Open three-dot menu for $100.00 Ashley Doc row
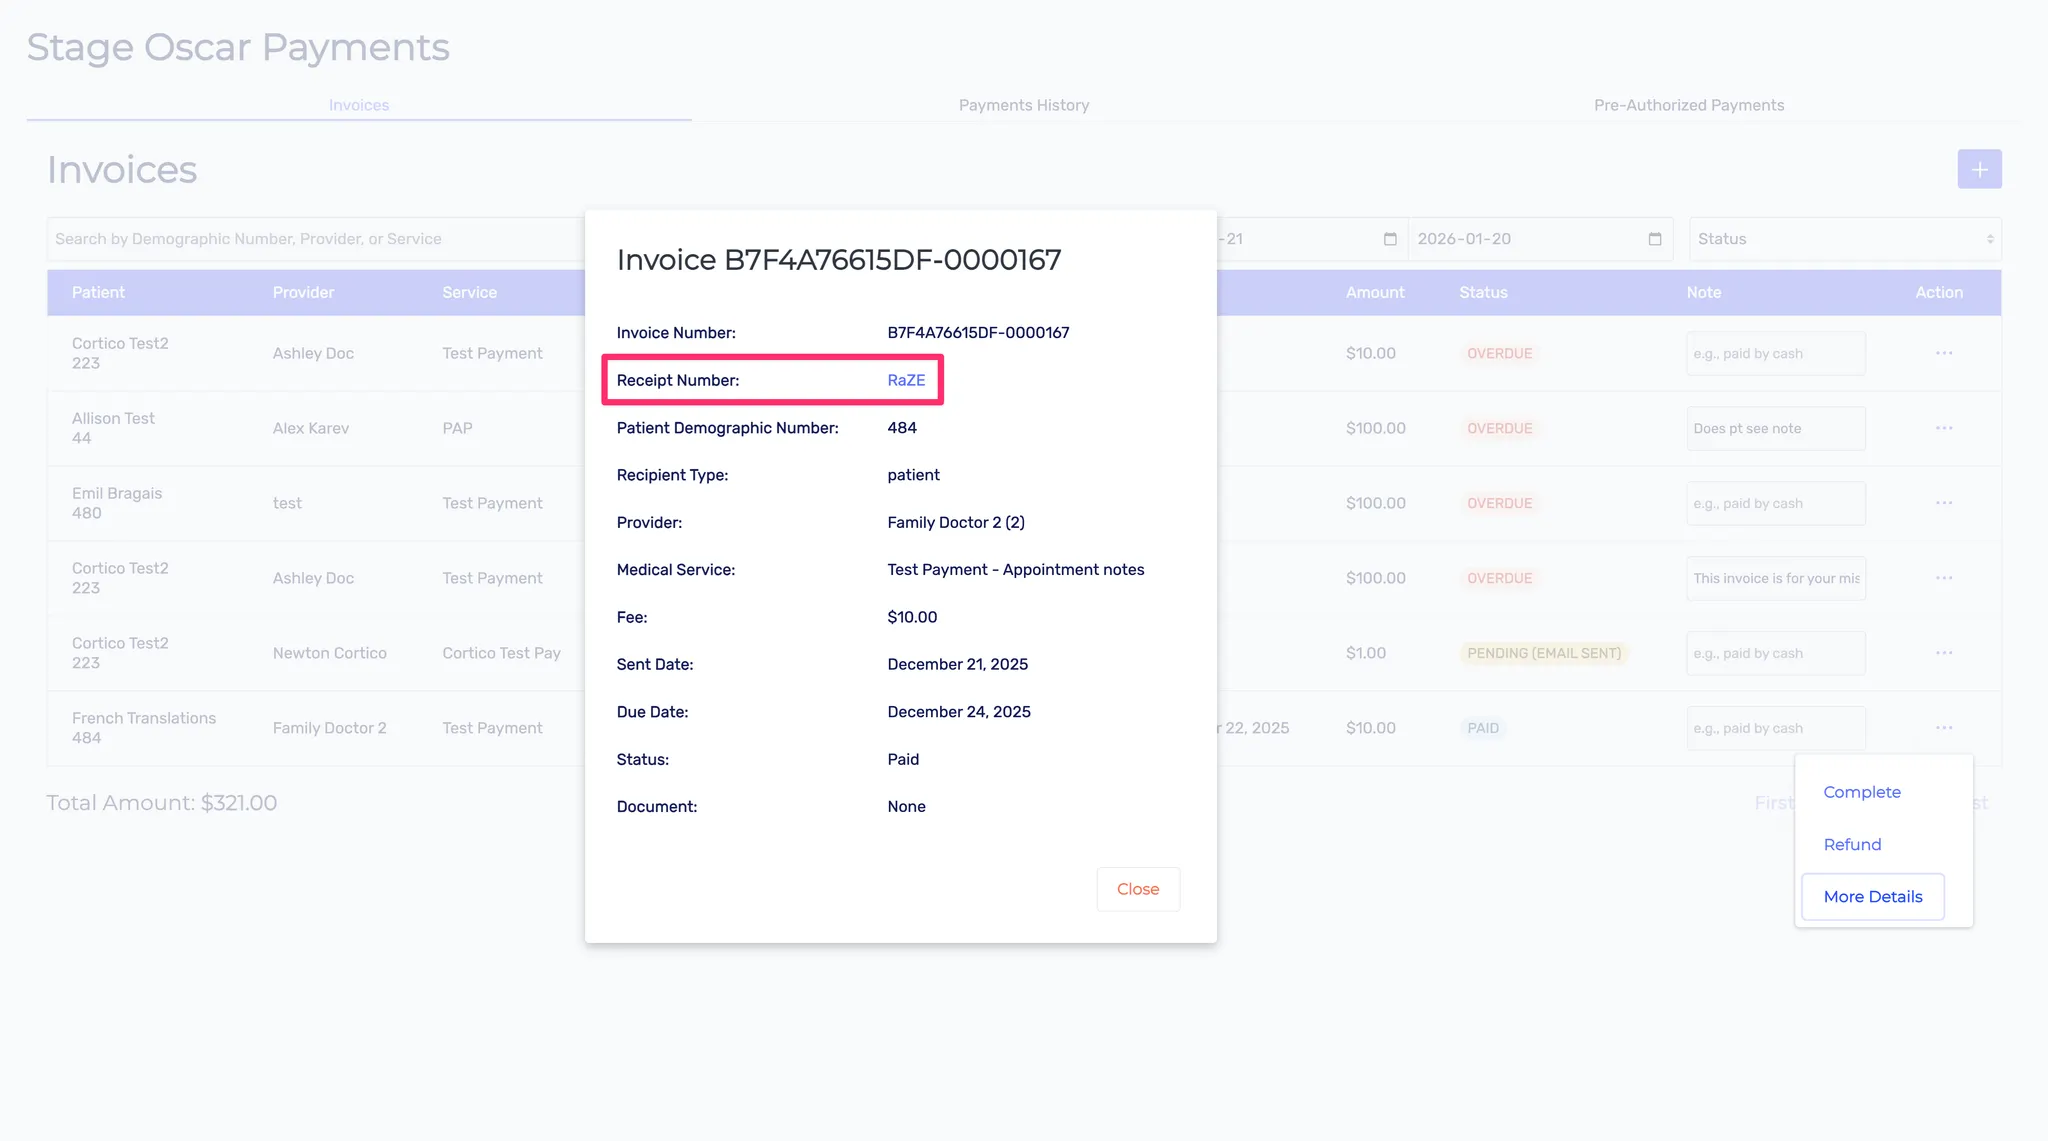2048x1141 pixels. point(1943,578)
